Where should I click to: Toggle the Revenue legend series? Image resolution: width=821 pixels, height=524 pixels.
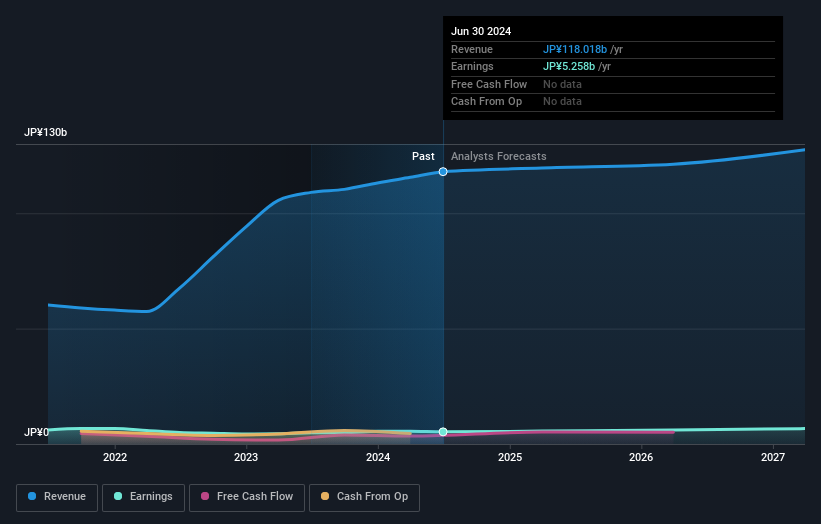57,497
